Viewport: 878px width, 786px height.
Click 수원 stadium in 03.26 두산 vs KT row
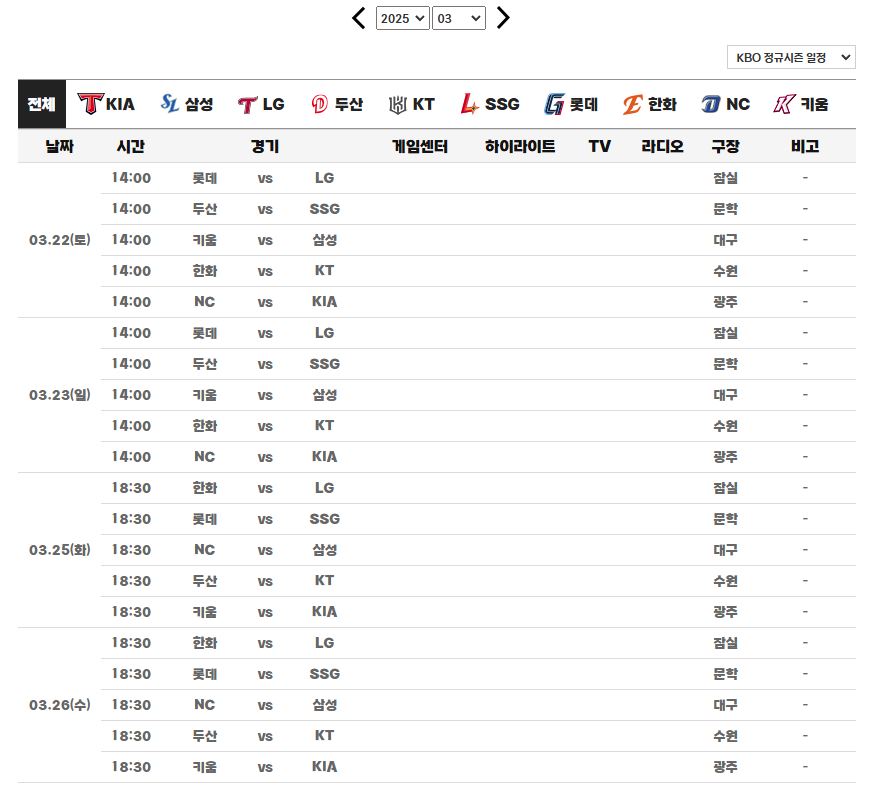[x=725, y=736]
